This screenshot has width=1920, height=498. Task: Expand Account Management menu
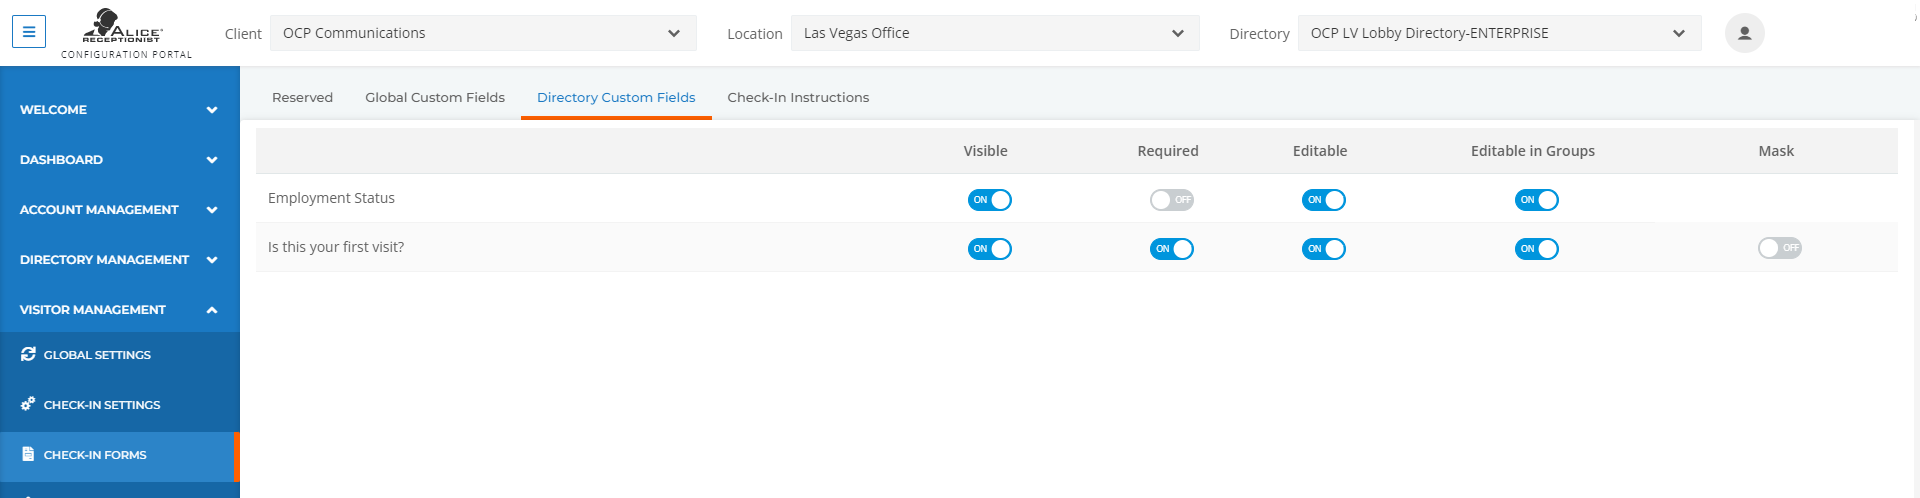point(120,209)
